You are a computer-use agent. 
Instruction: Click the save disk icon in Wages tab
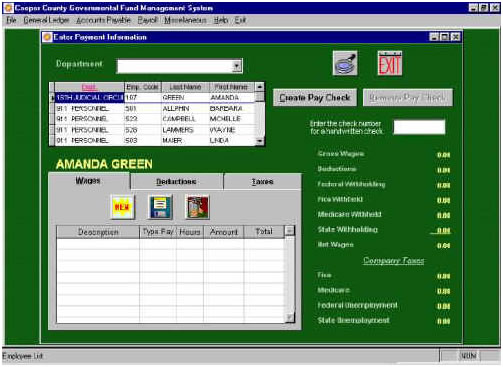click(x=160, y=207)
